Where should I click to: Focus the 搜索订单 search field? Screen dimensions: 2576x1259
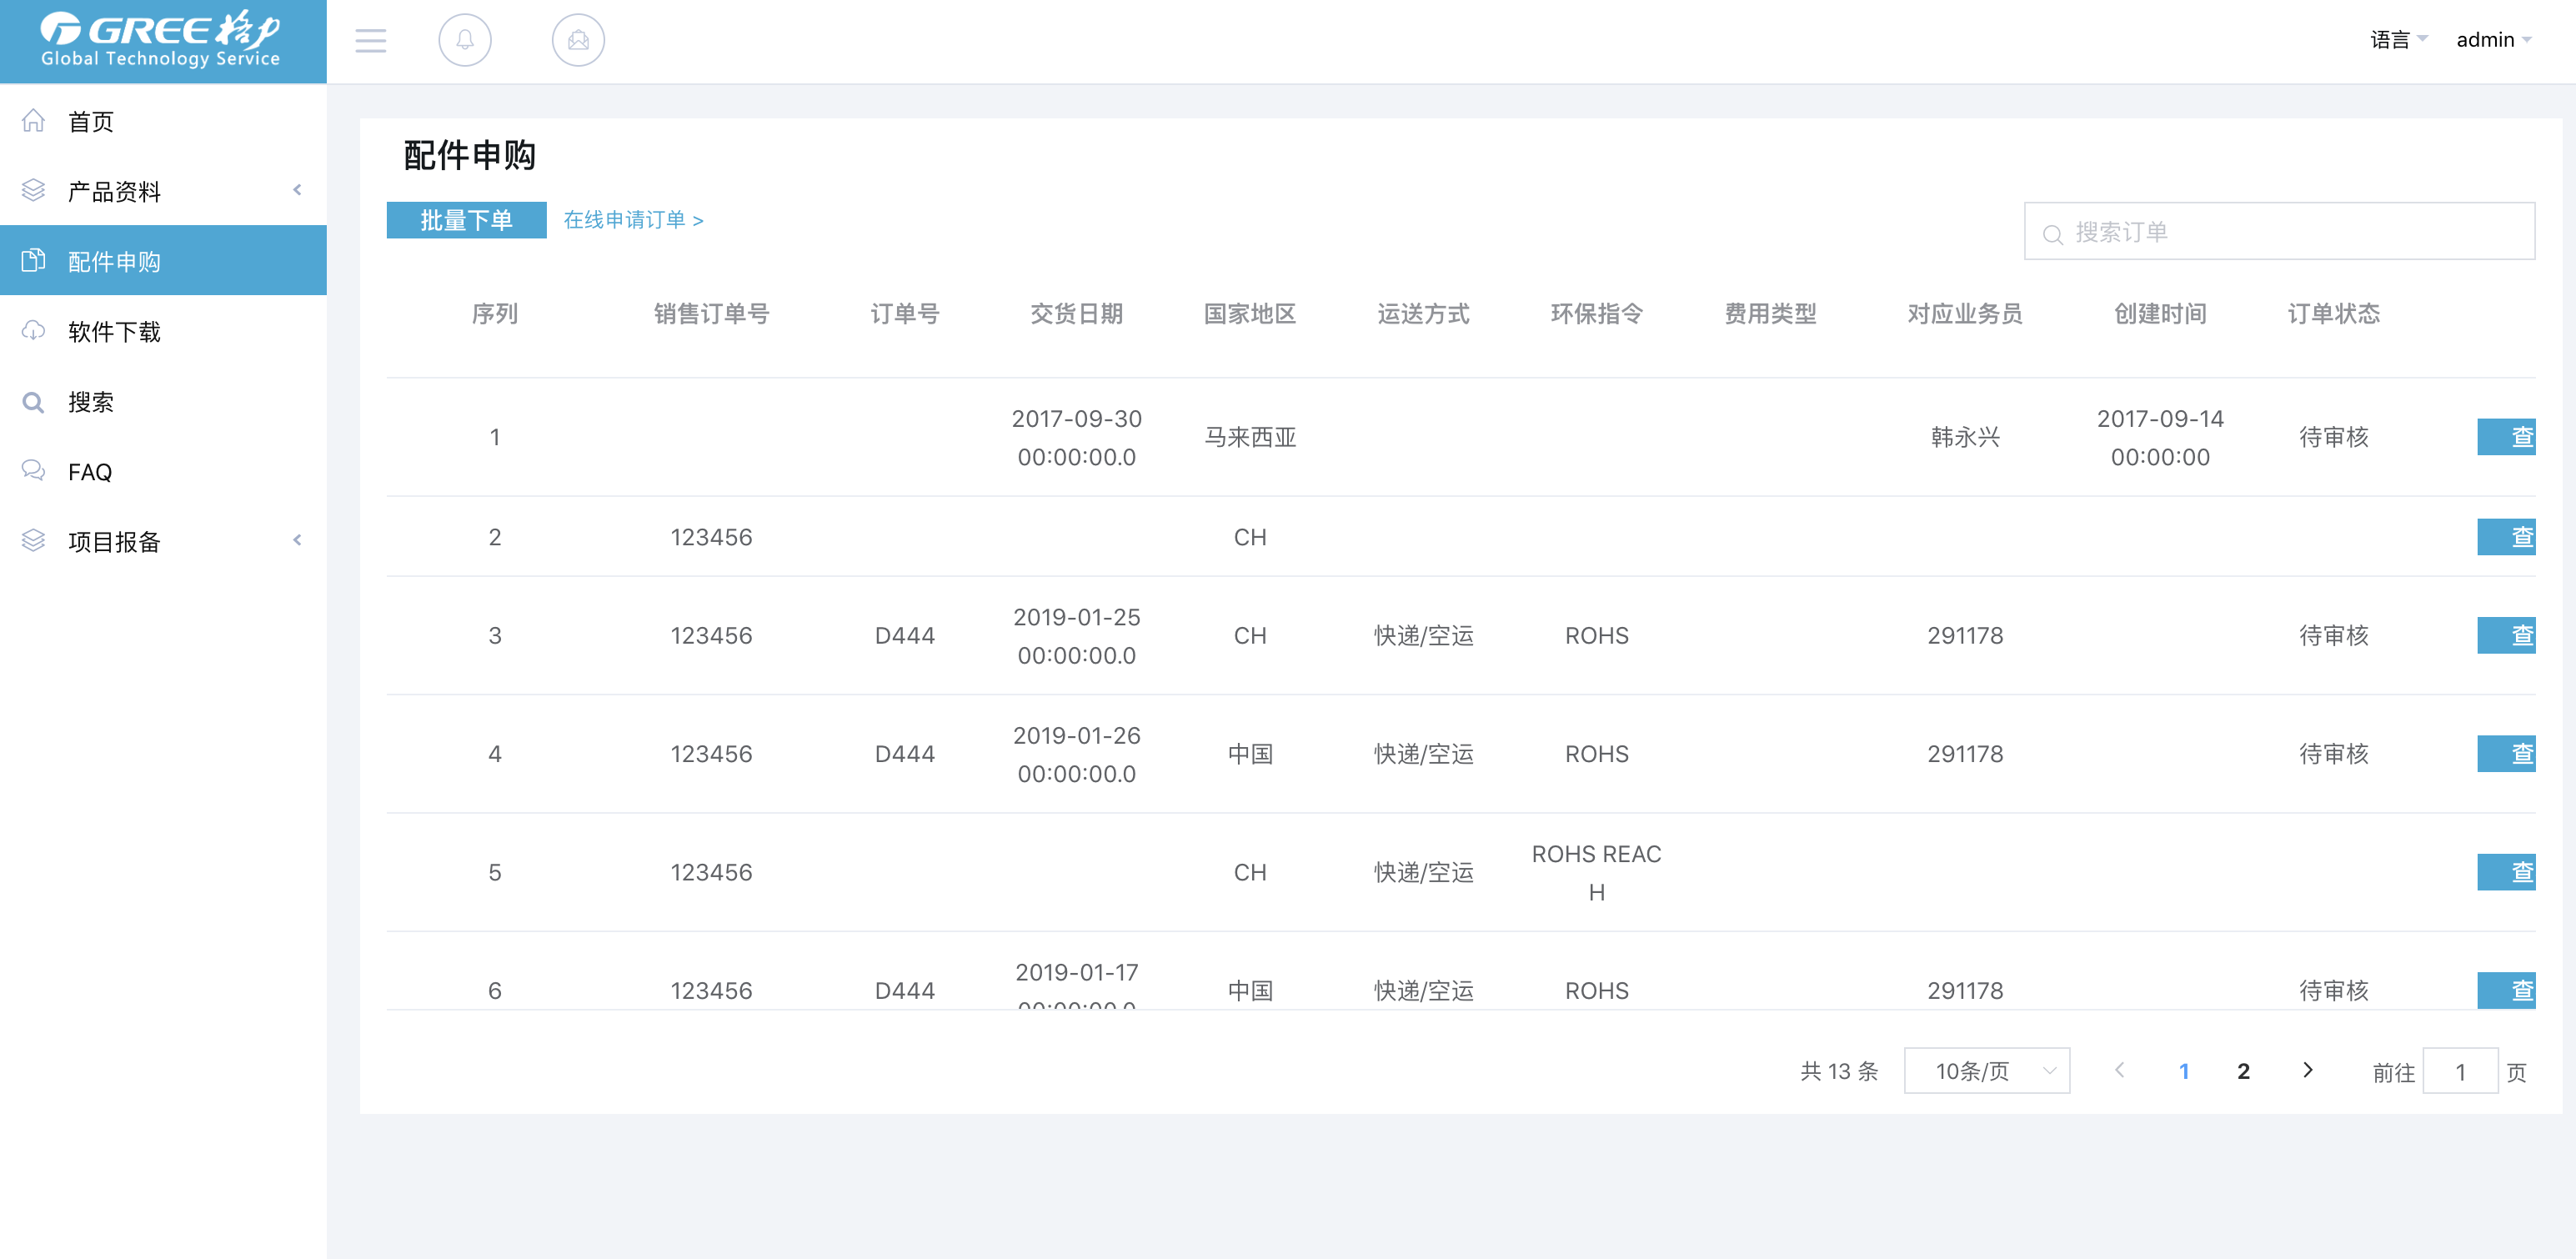[2279, 232]
